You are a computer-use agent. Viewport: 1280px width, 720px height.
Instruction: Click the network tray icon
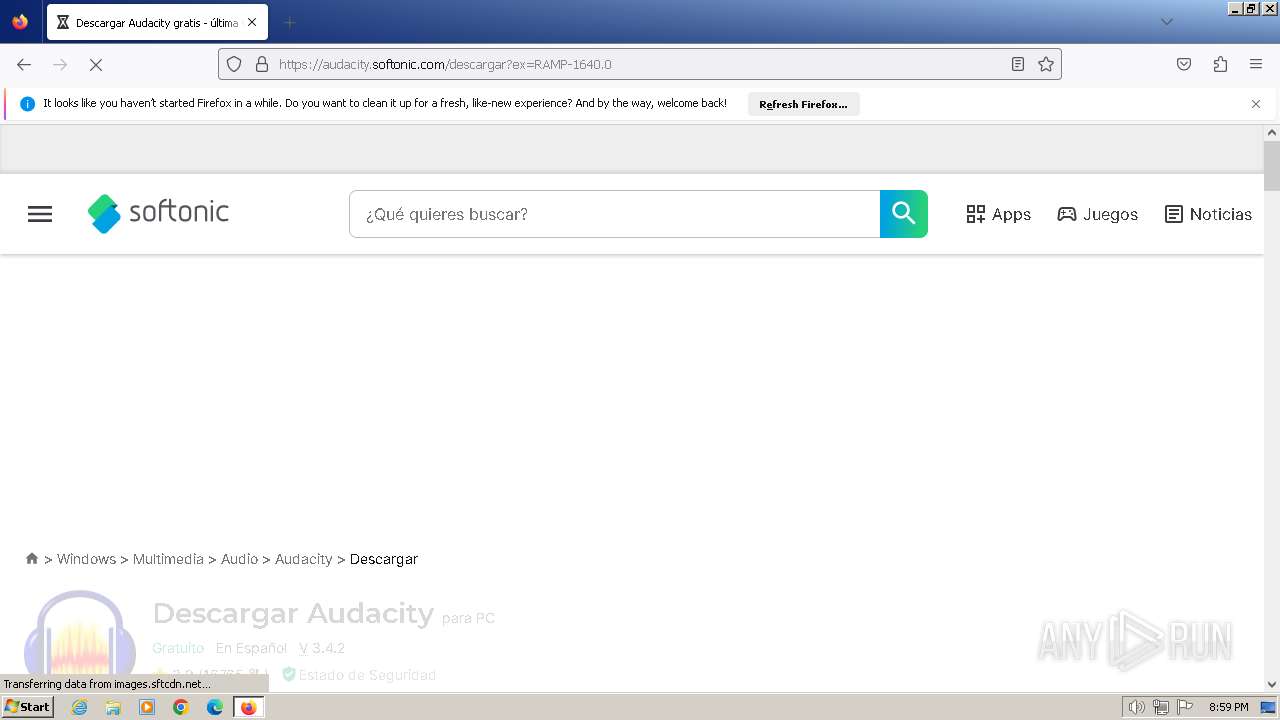(1161, 707)
